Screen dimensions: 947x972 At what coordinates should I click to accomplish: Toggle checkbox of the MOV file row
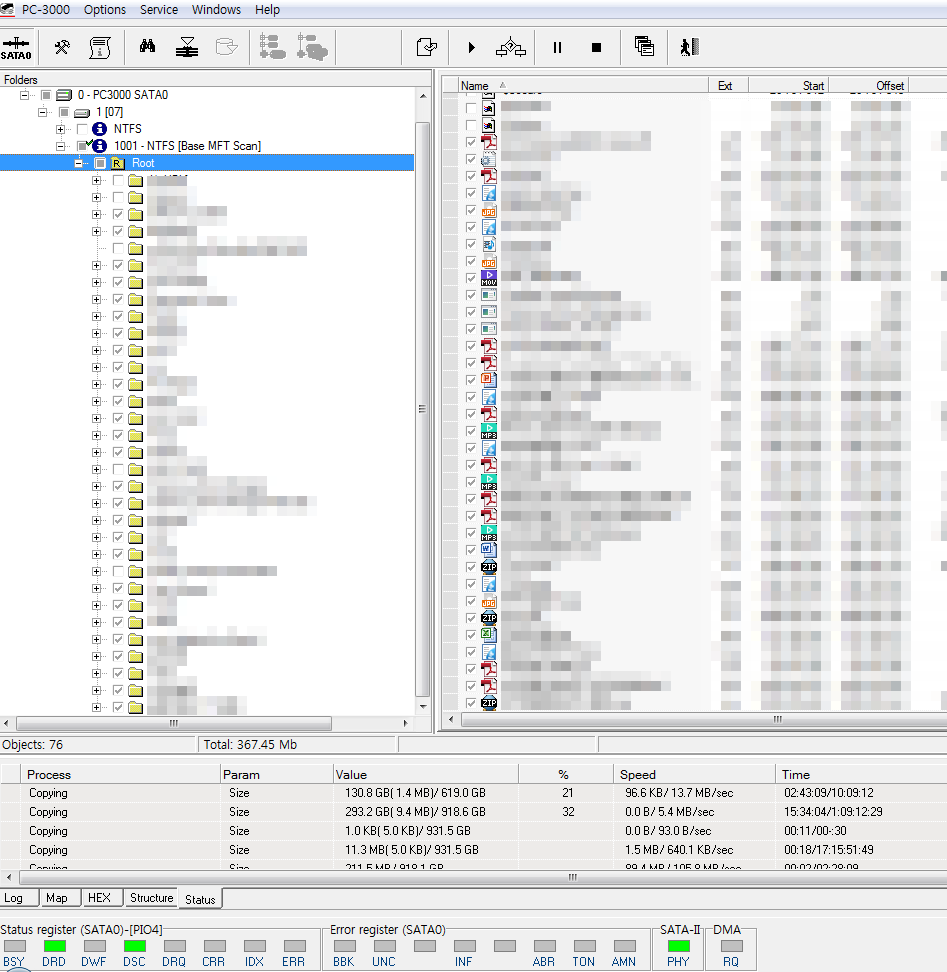(x=471, y=278)
